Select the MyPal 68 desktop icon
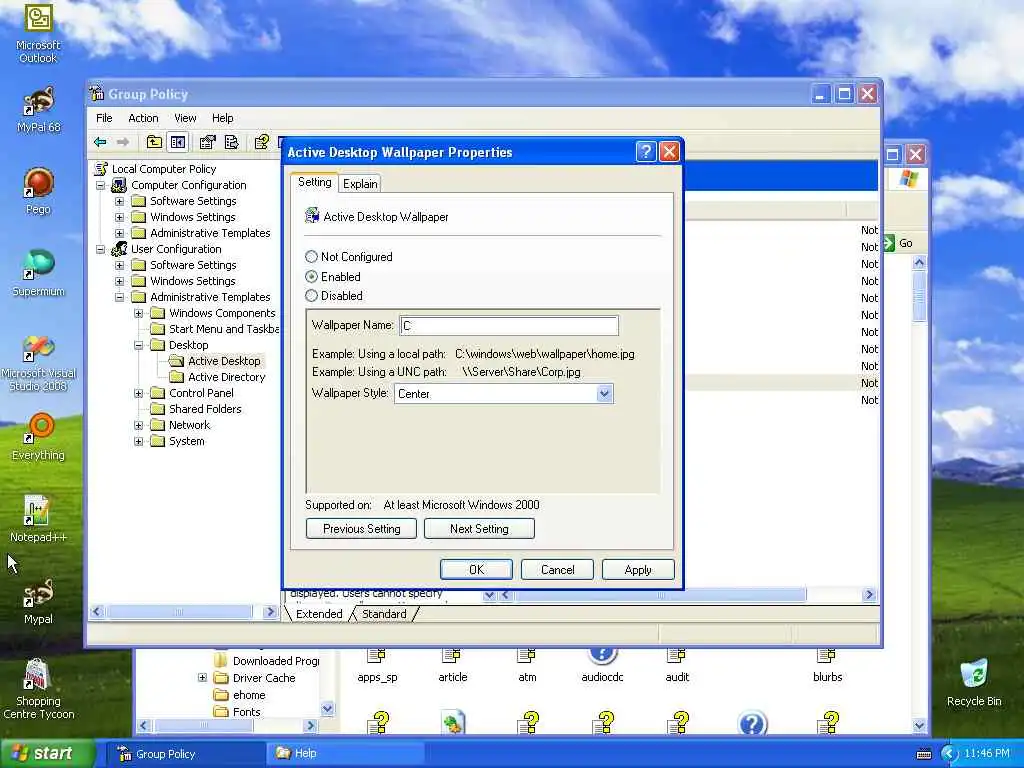1024x768 pixels. pyautogui.click(x=38, y=110)
